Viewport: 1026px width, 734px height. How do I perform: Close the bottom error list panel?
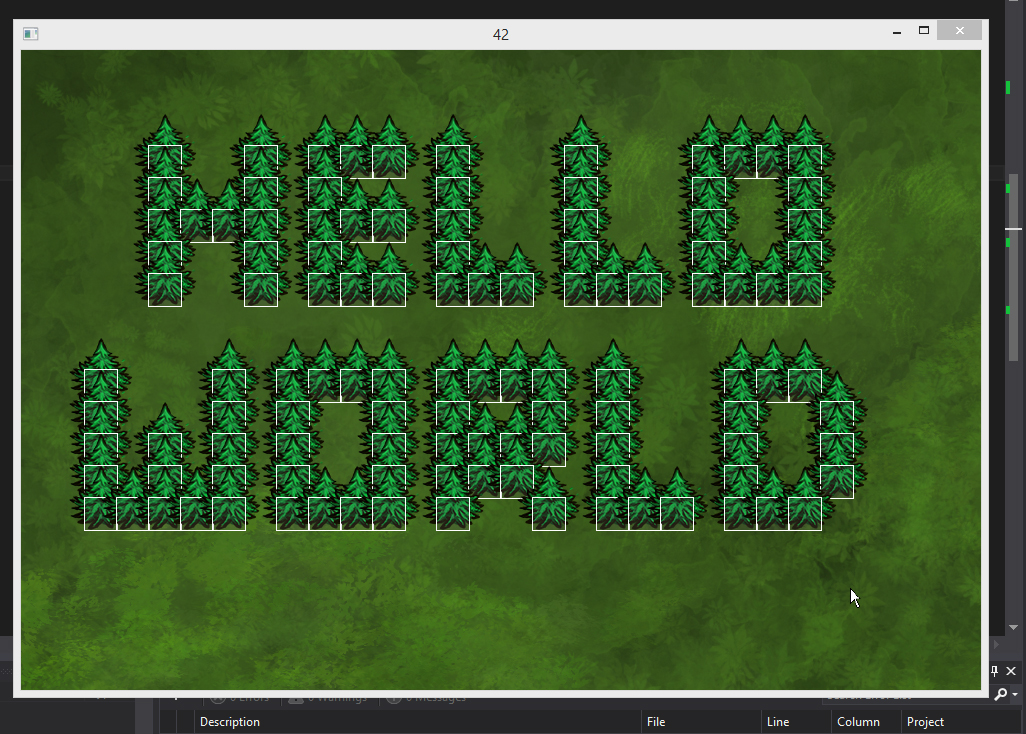tap(1011, 671)
